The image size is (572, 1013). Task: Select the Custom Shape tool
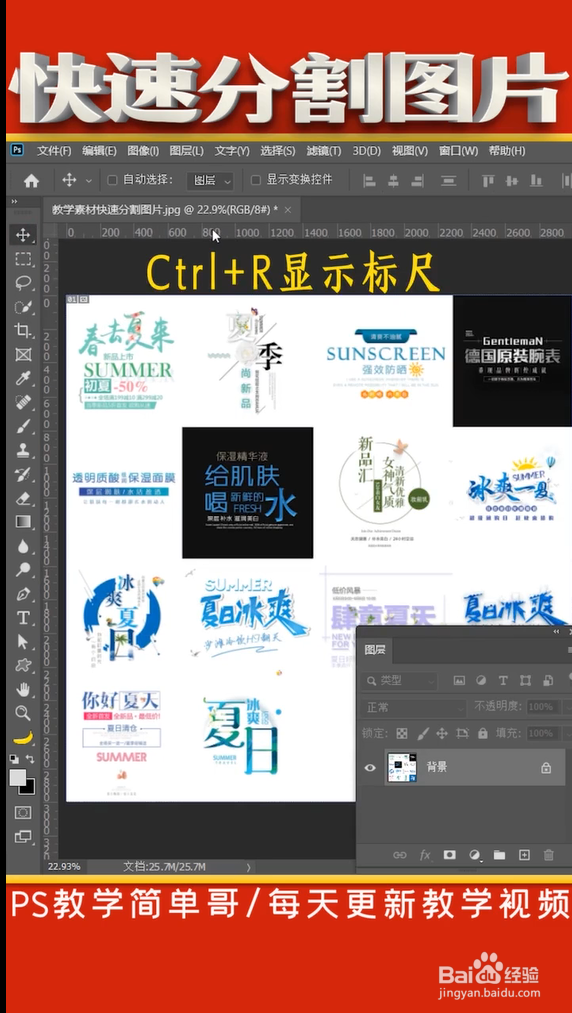tap(23, 665)
